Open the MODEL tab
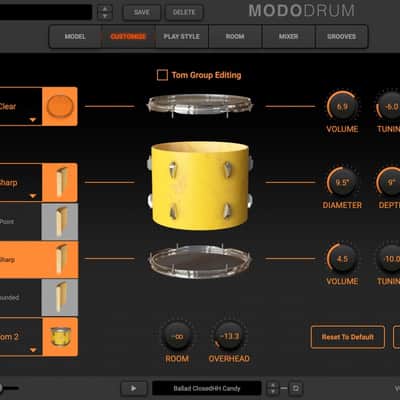This screenshot has width=400, height=400. pos(75,36)
